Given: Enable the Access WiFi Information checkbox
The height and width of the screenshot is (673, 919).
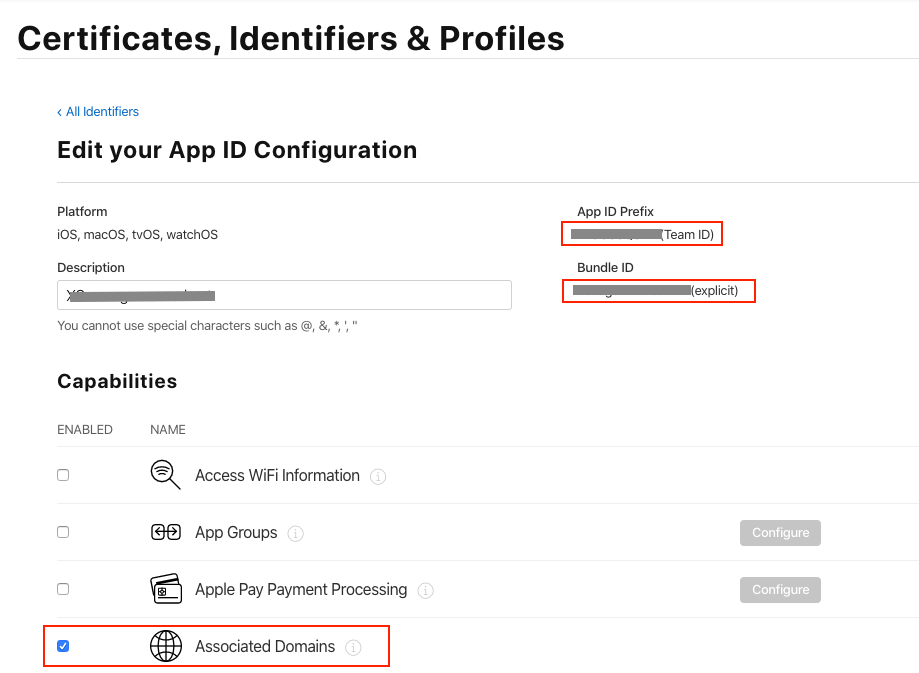Looking at the screenshot, I should point(63,475).
